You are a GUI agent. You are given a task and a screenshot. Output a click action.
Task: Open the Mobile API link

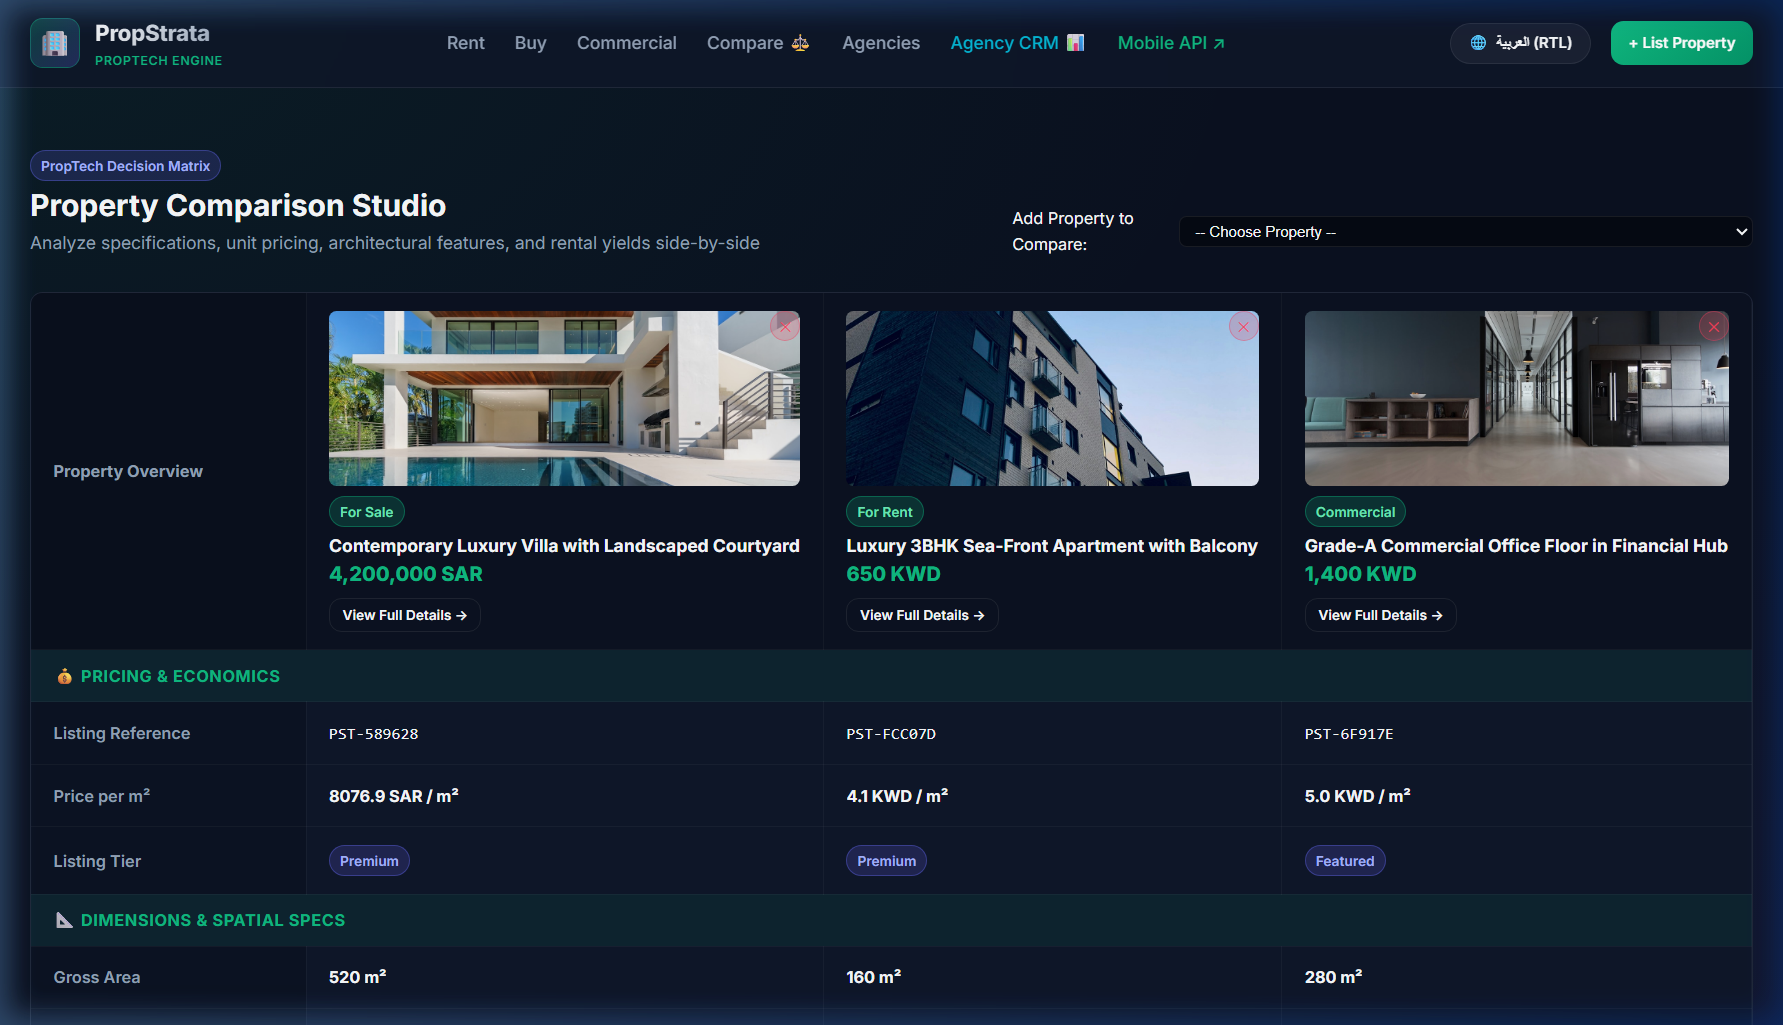pyautogui.click(x=1171, y=43)
